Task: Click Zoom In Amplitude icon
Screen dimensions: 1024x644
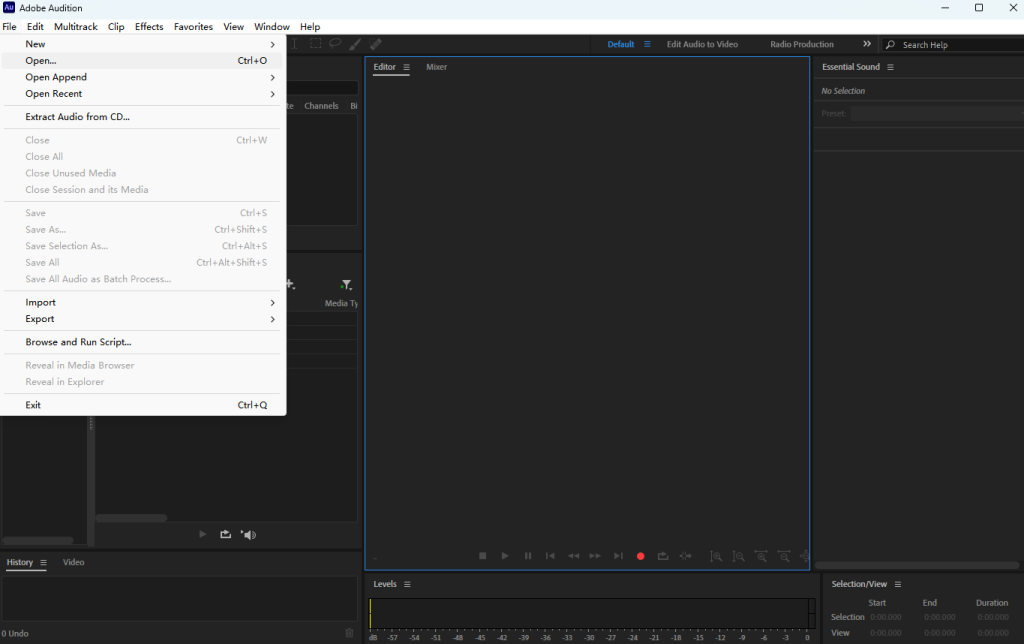Action: 716,556
